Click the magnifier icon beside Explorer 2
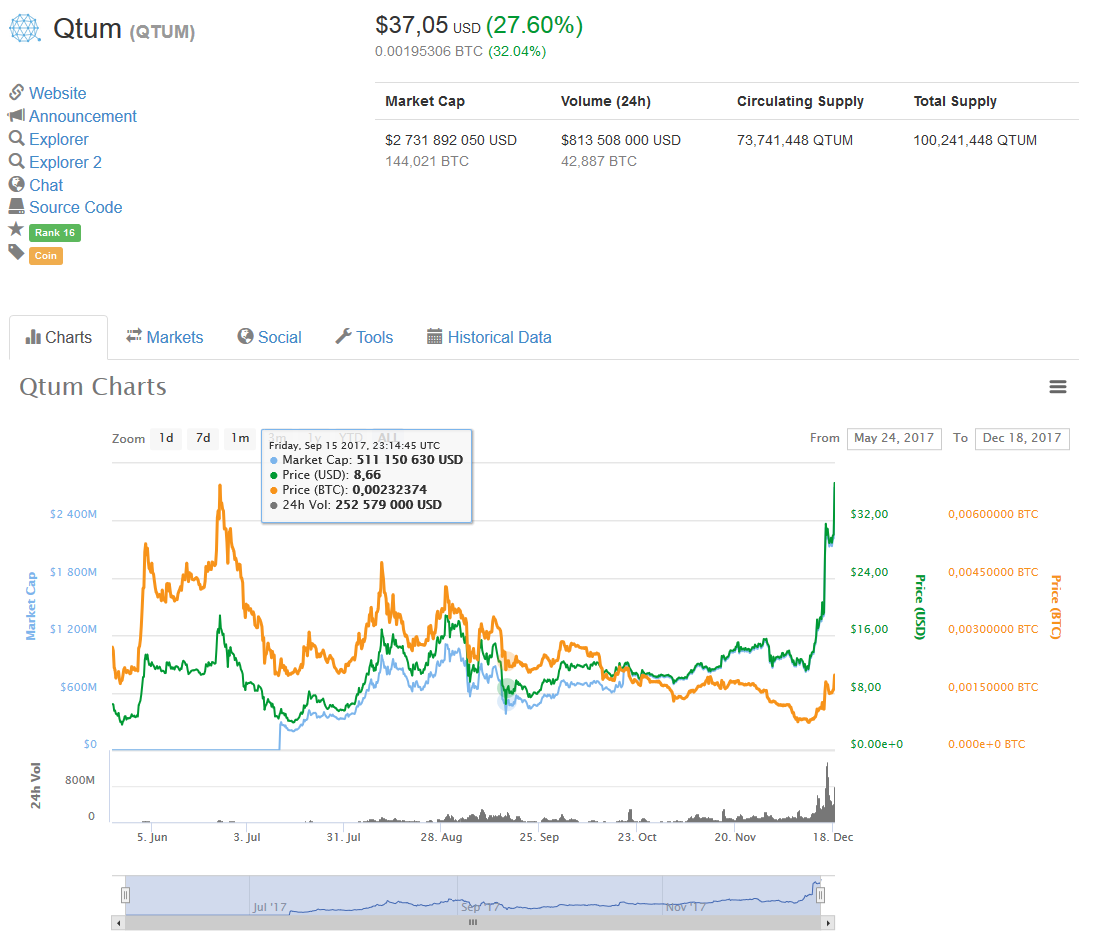This screenshot has height=944, width=1104. (x=16, y=161)
